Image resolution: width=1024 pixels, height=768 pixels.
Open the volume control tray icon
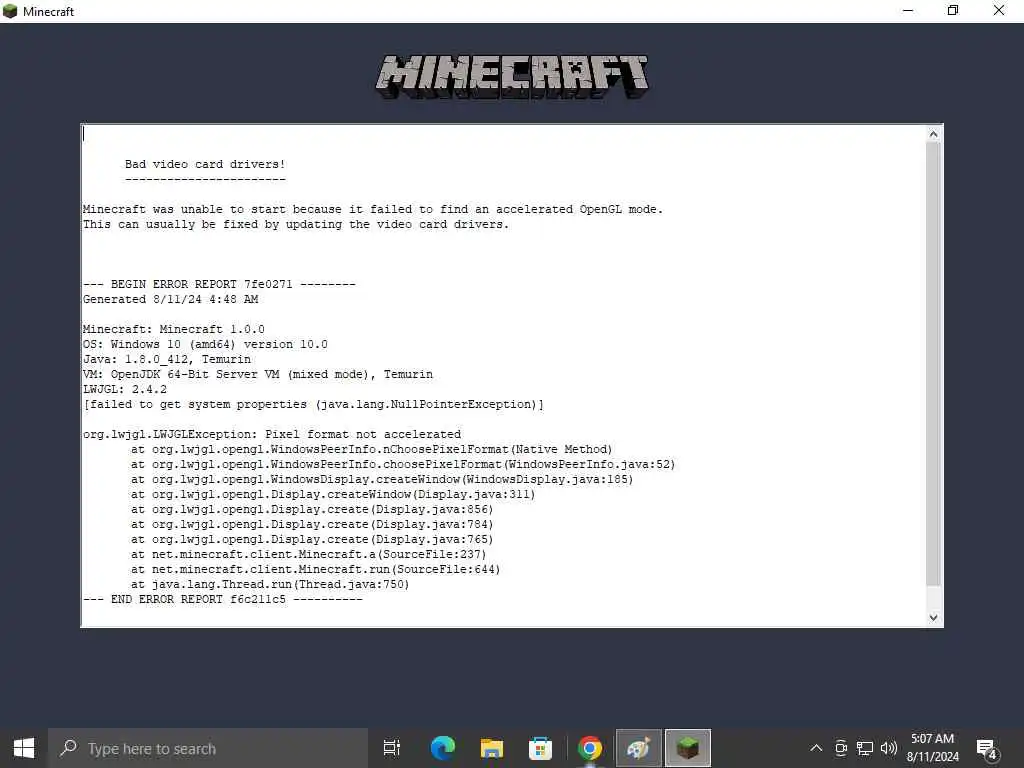(889, 748)
